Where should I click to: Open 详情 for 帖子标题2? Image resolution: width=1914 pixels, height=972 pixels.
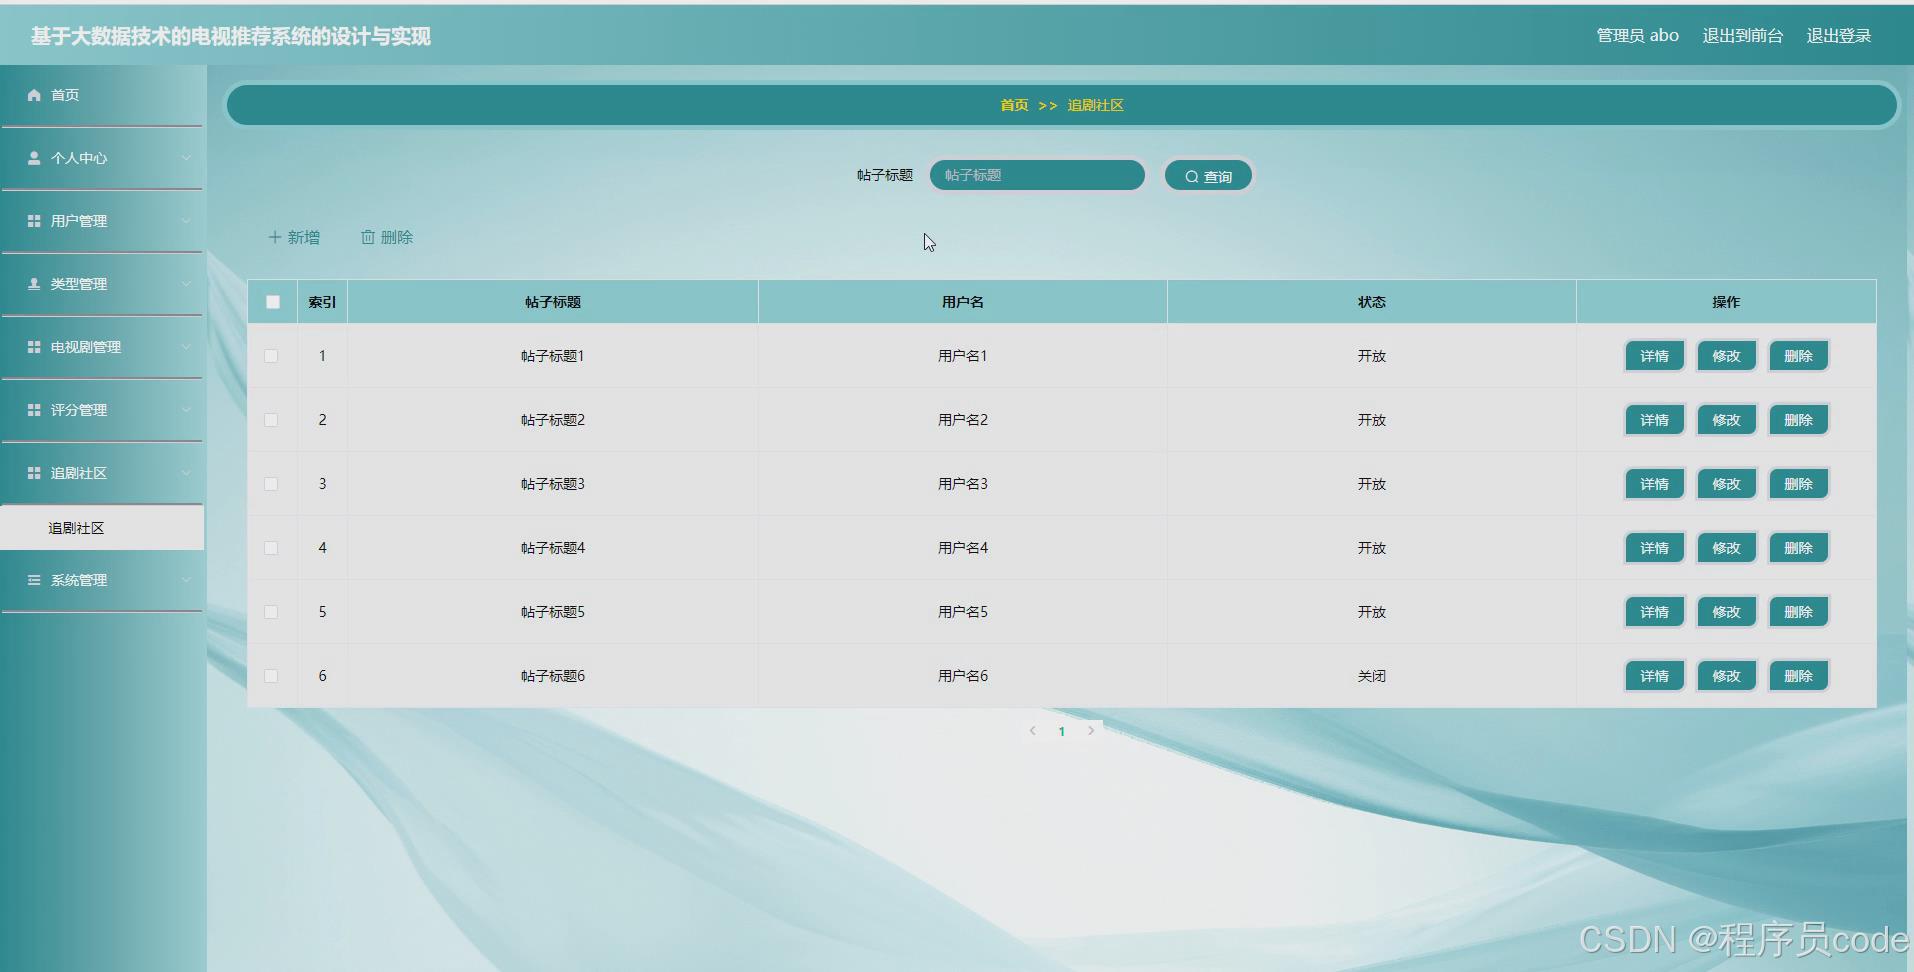pos(1654,420)
